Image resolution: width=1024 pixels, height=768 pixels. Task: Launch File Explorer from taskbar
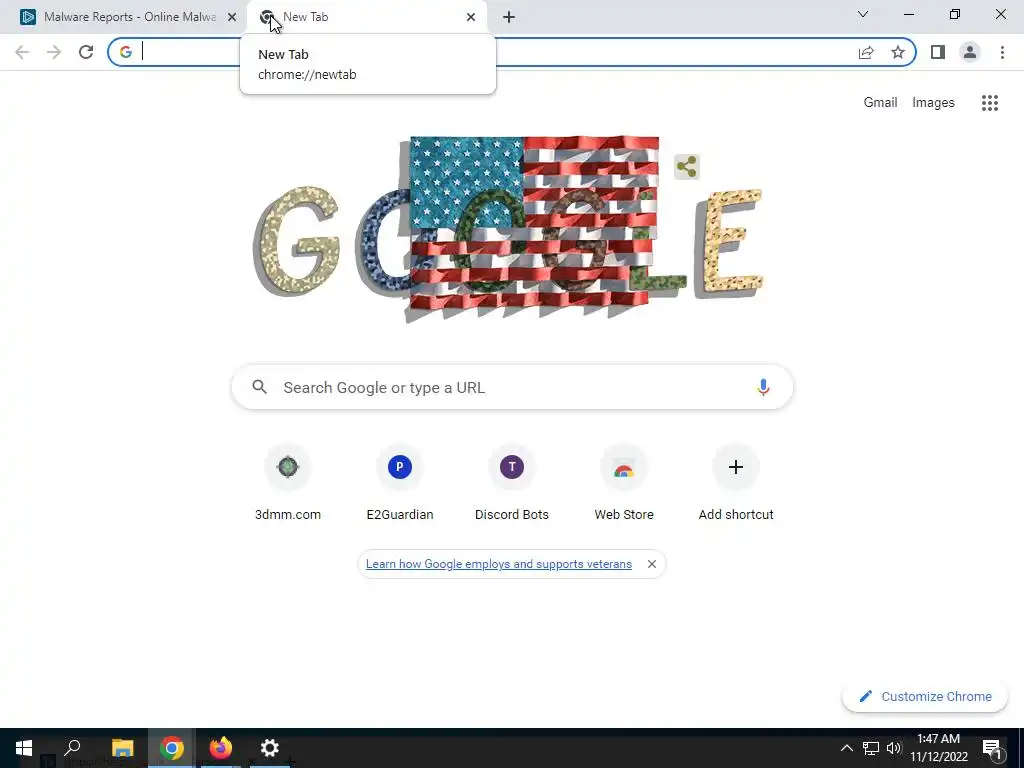pyautogui.click(x=122, y=748)
